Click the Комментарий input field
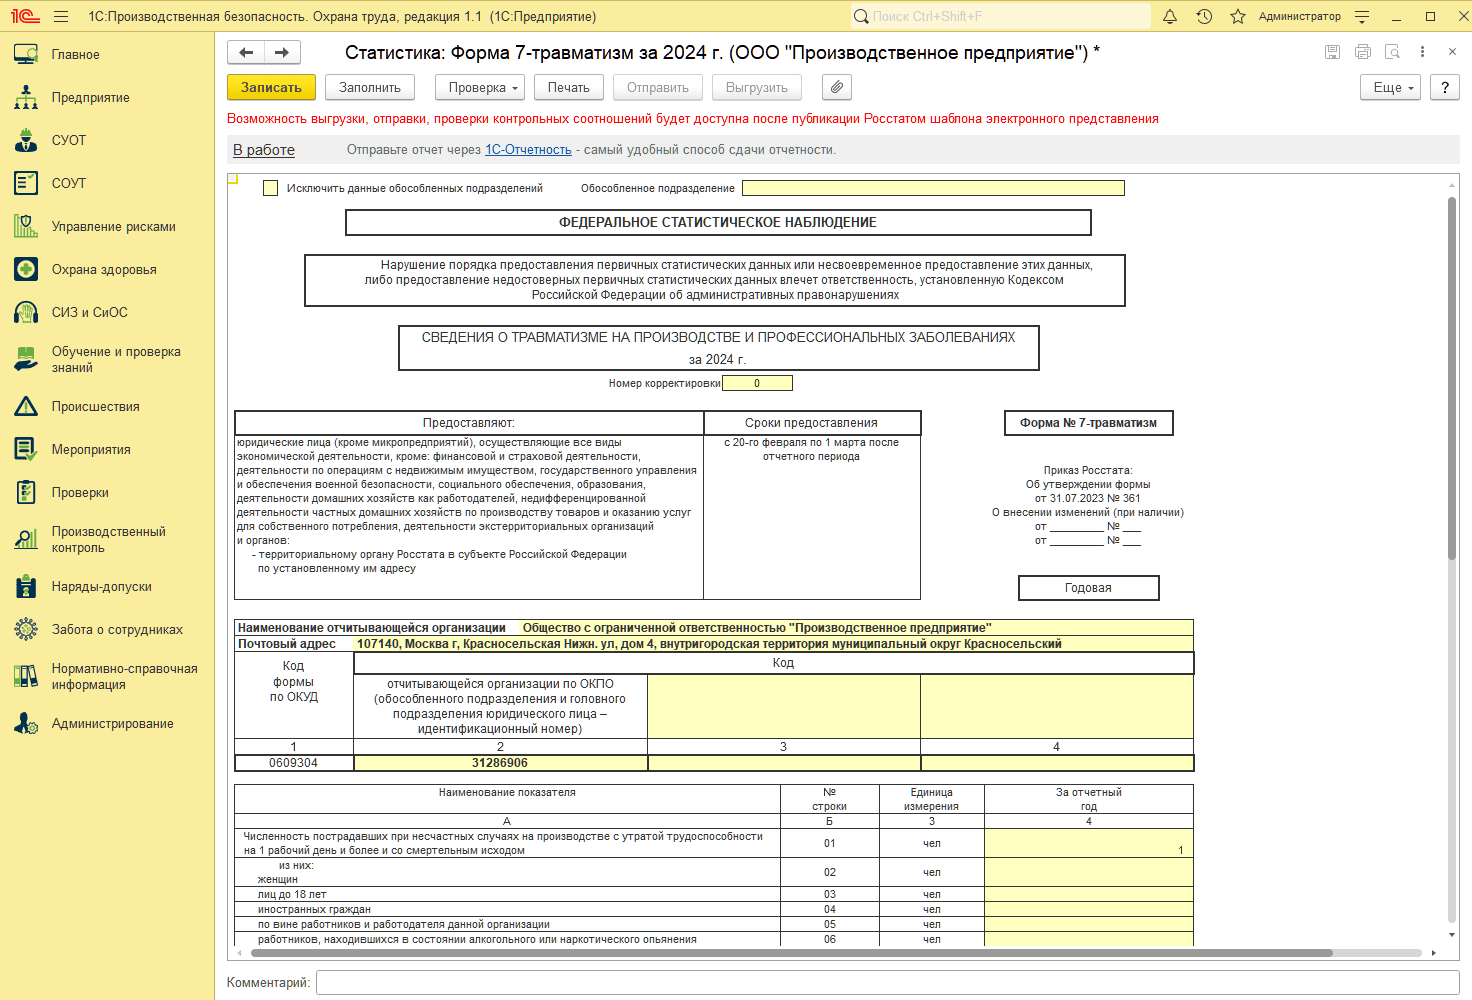The height and width of the screenshot is (1000, 1472). click(888, 983)
